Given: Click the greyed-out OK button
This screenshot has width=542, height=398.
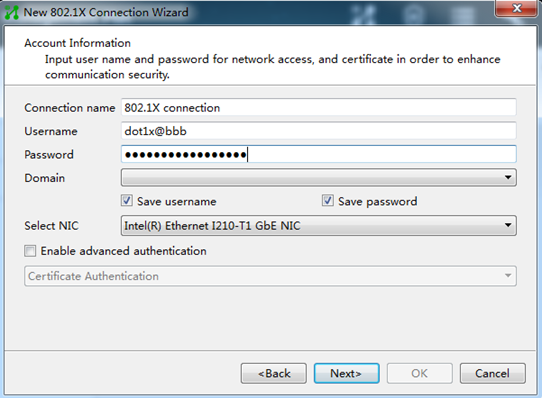Looking at the screenshot, I should (x=420, y=373).
